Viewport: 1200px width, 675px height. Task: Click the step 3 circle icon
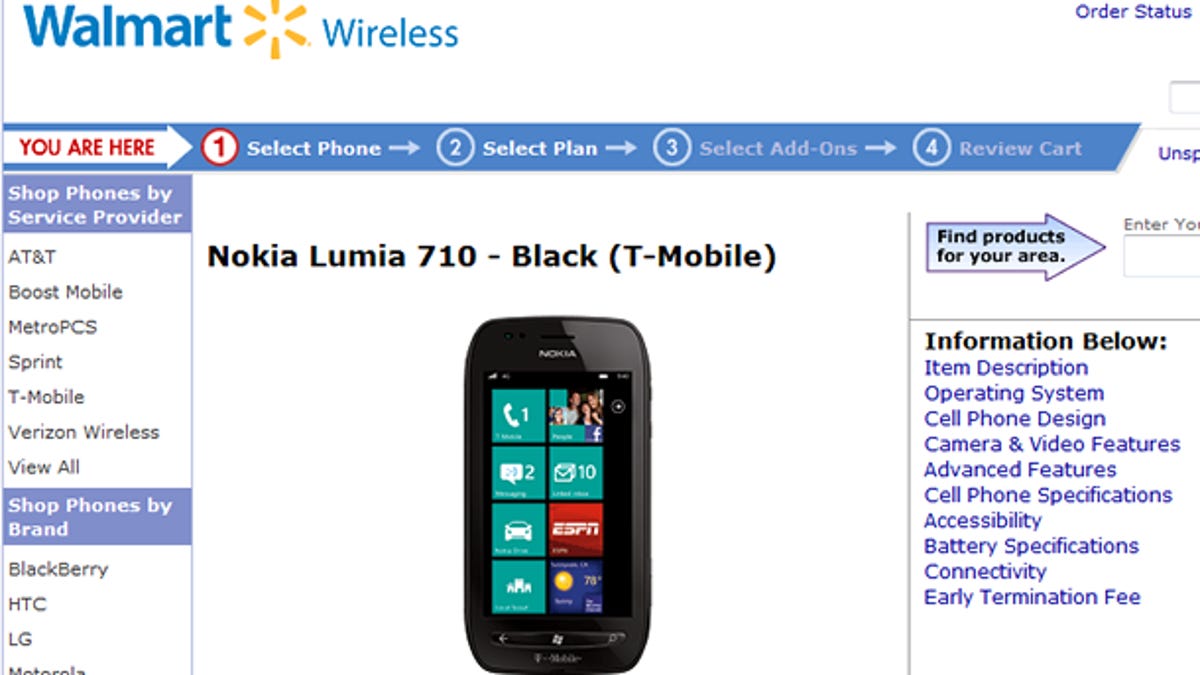(672, 148)
